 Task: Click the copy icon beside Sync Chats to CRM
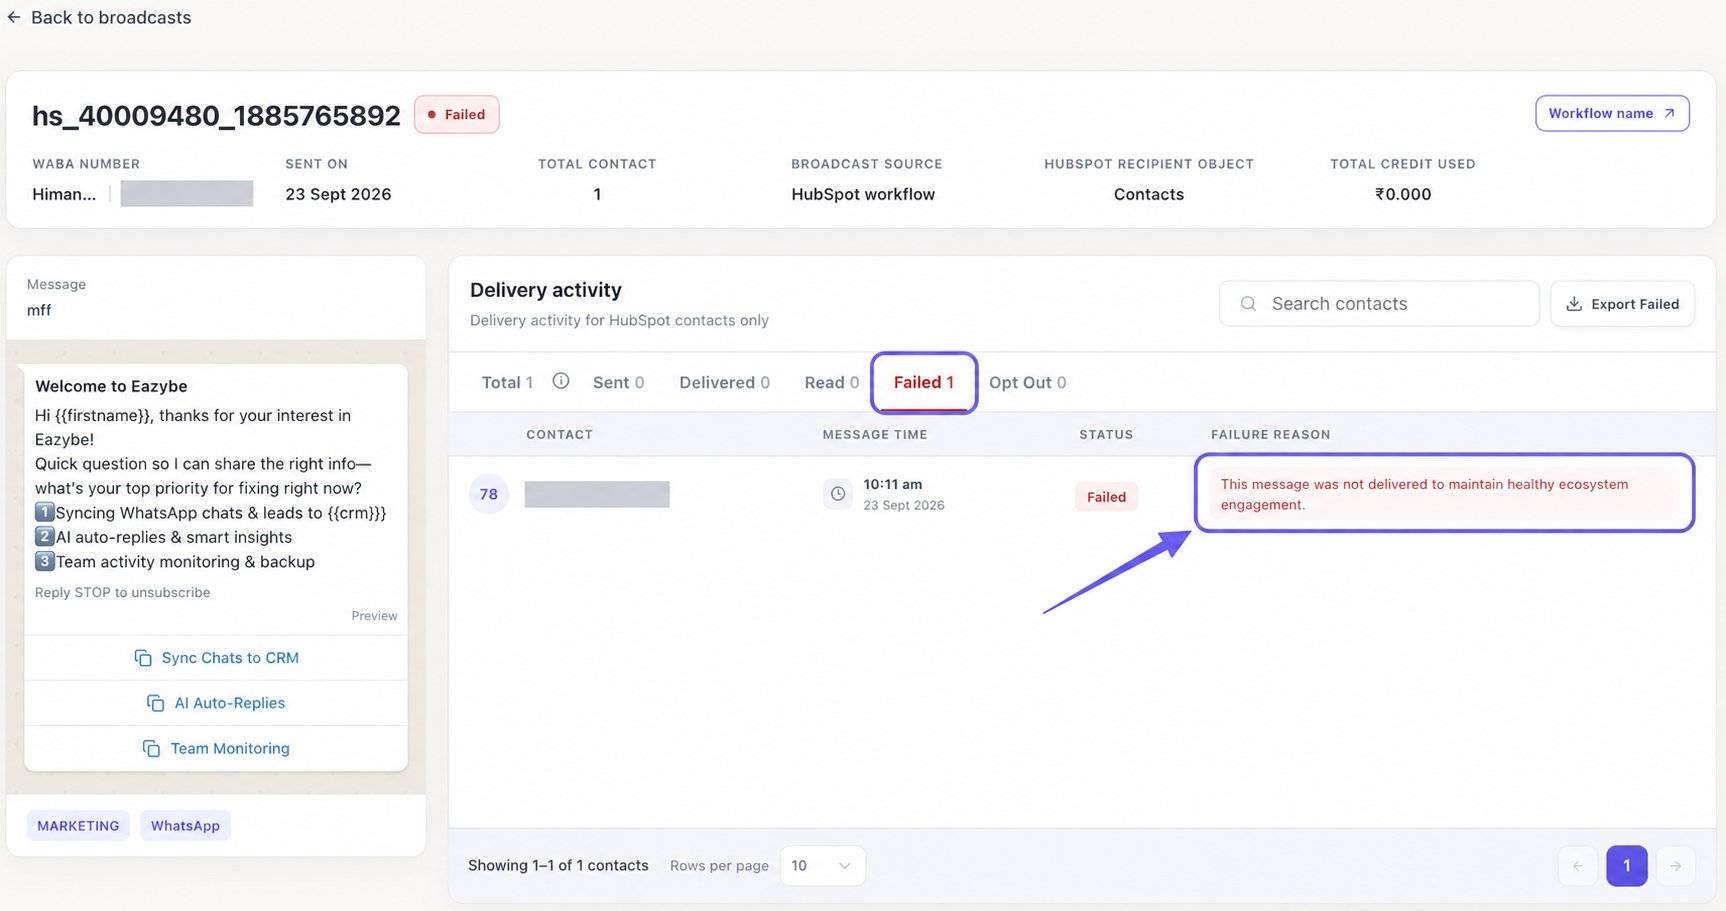tap(143, 658)
